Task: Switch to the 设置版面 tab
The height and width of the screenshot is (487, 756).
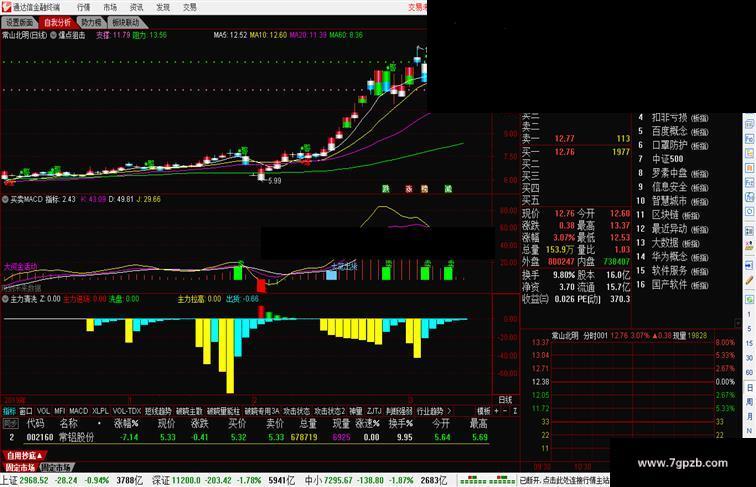Action: (x=20, y=22)
